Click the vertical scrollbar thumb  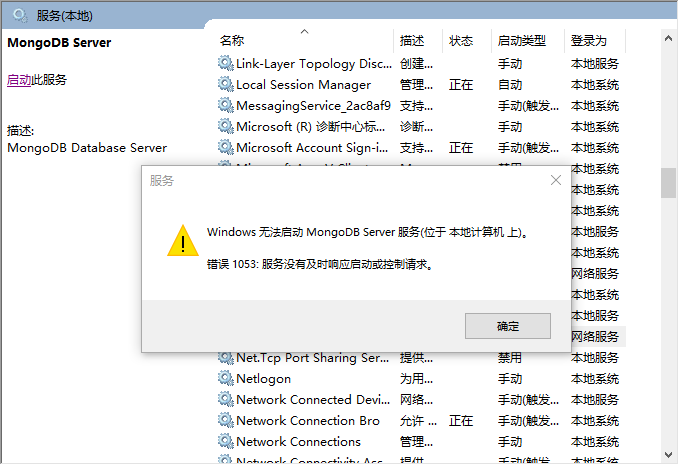[668, 182]
